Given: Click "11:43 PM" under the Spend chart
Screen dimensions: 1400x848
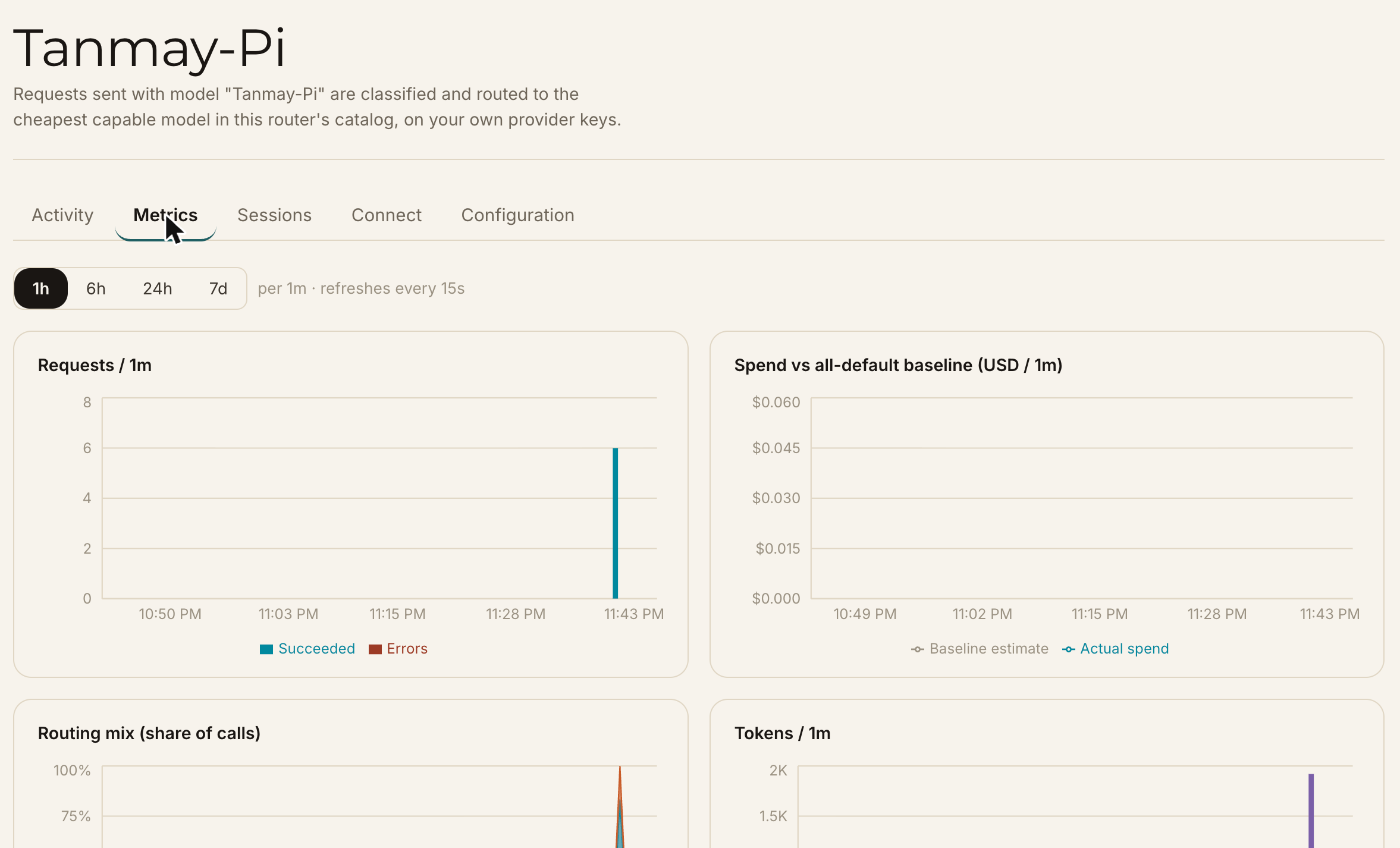Looking at the screenshot, I should 1330,614.
